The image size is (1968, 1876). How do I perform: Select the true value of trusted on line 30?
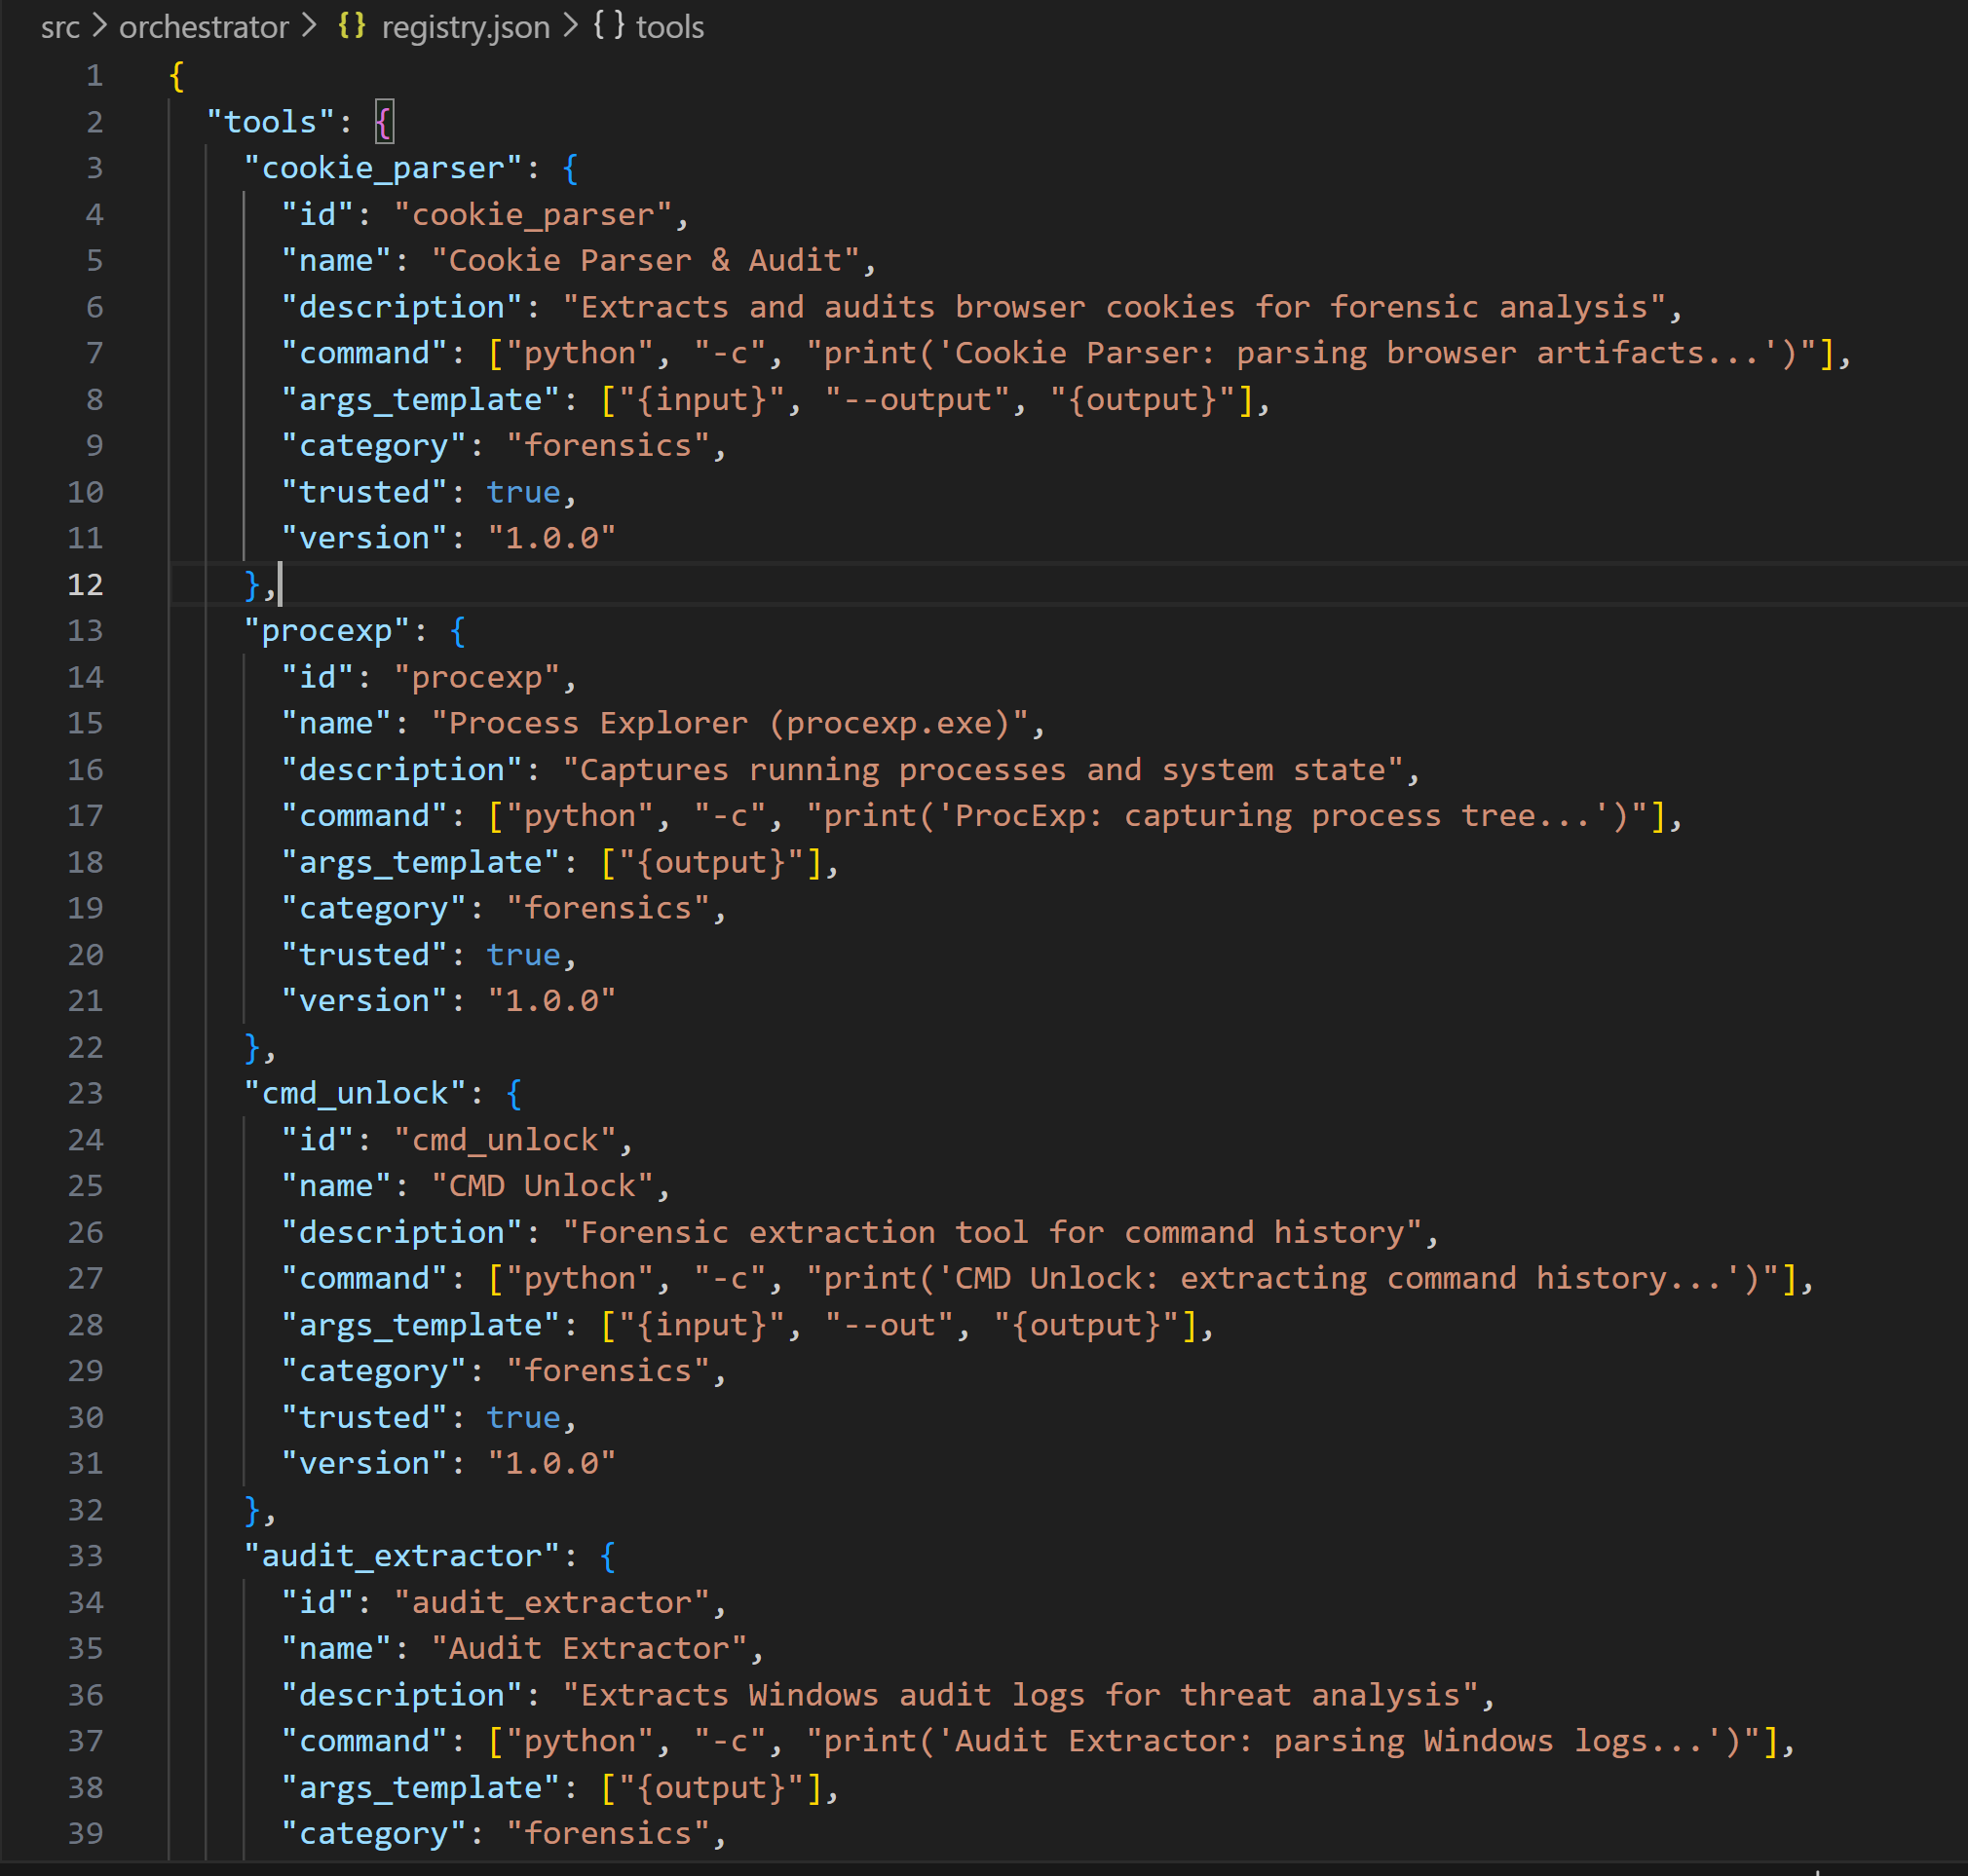coord(523,1416)
